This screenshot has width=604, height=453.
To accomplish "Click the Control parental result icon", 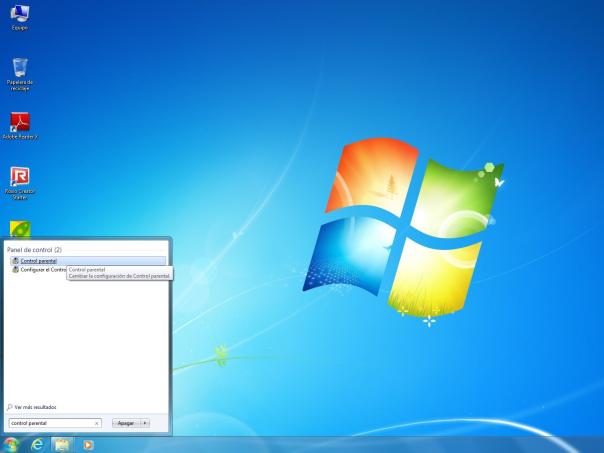I will click(14, 260).
